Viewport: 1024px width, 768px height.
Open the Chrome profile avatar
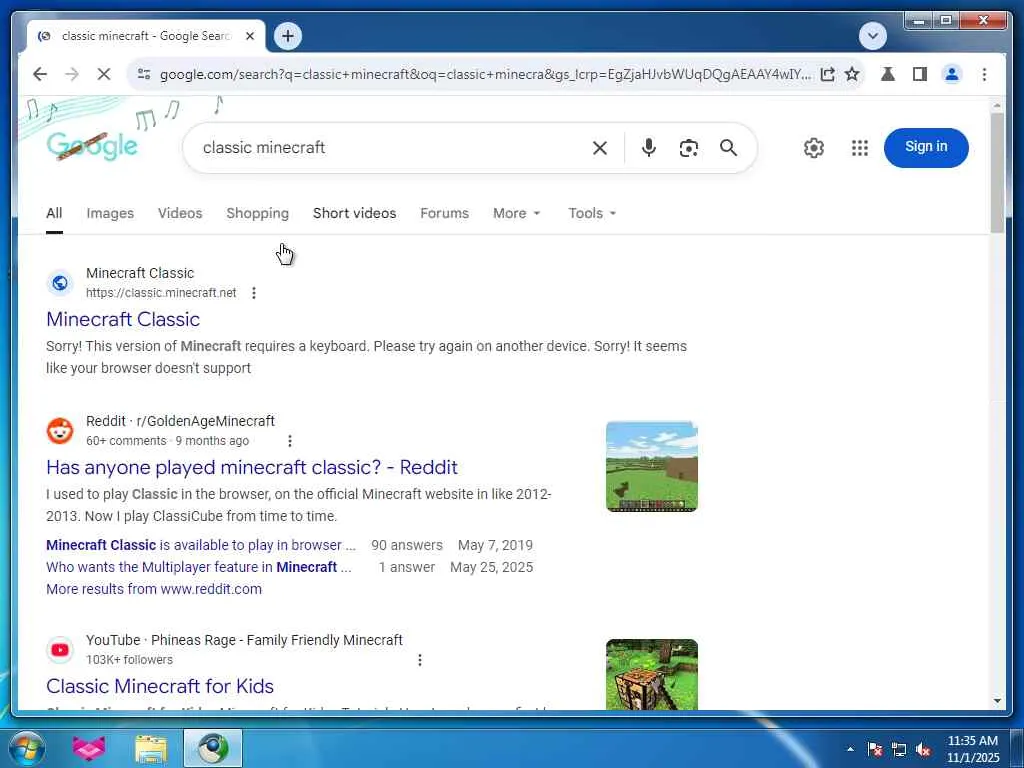[952, 74]
